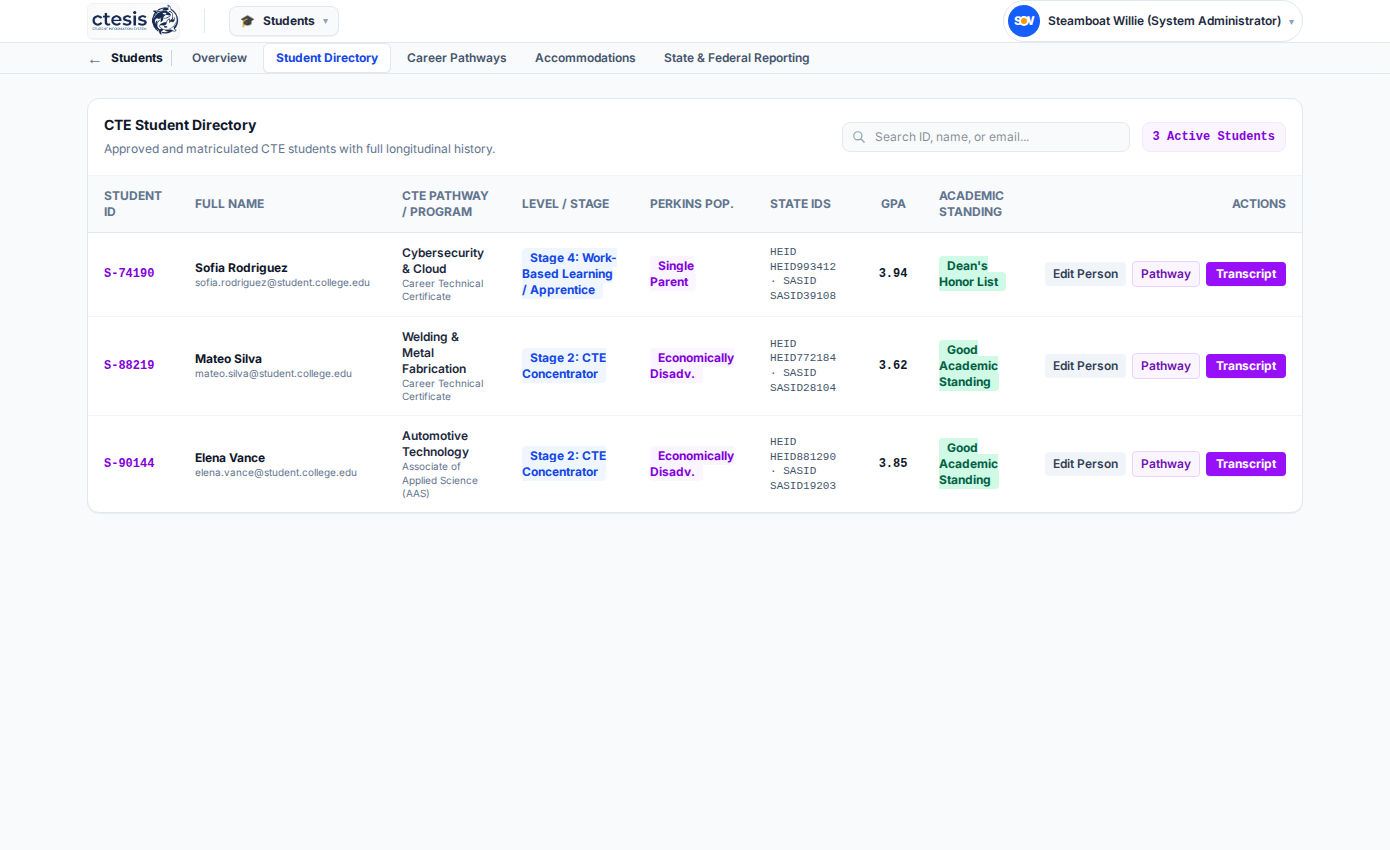Click the graduation cap icon in Students selector
The width and height of the screenshot is (1390, 850).
248,21
